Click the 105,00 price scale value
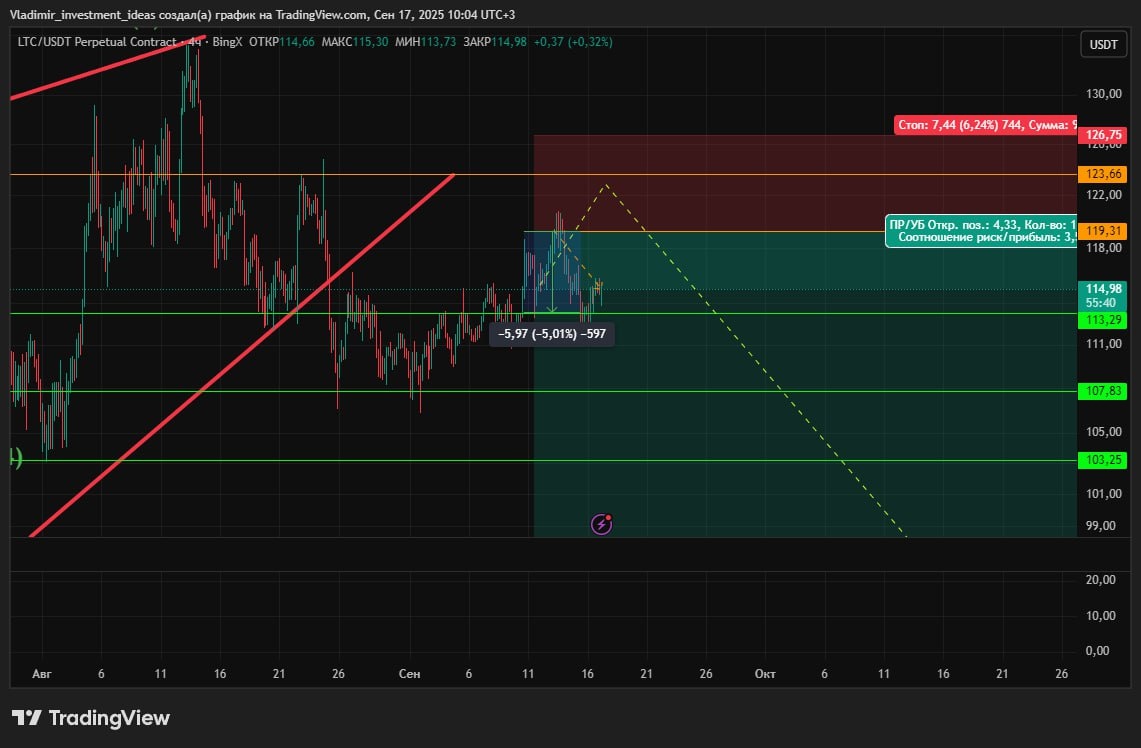 click(1103, 431)
